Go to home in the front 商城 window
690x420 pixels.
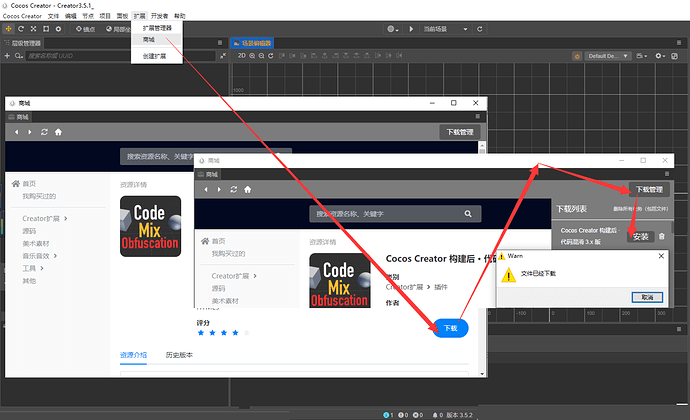point(248,189)
